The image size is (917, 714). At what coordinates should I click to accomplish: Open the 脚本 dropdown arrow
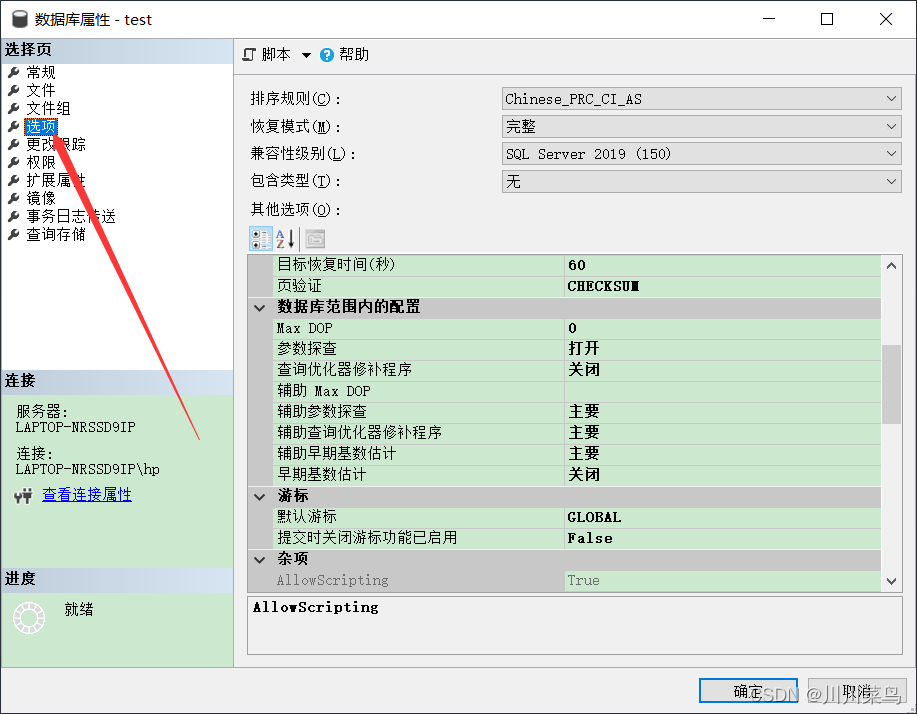(x=306, y=55)
